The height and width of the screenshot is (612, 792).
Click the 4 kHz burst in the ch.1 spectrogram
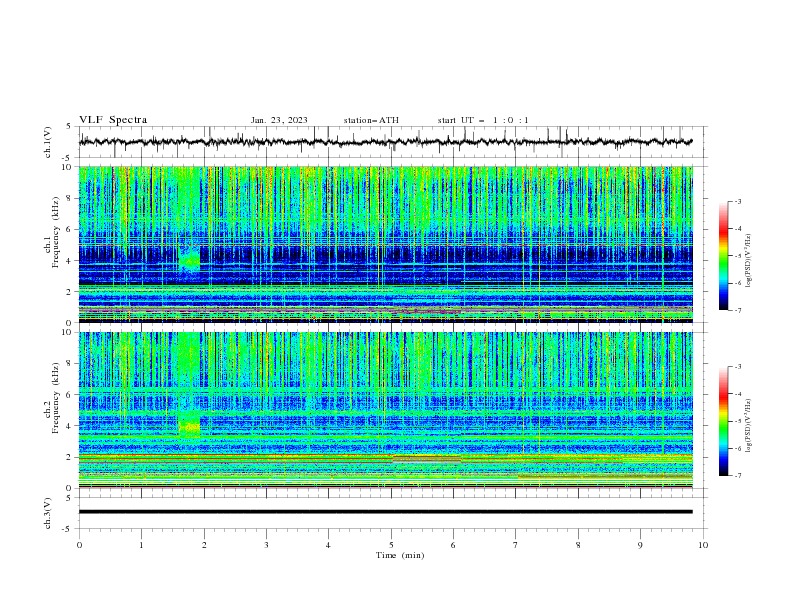click(189, 260)
